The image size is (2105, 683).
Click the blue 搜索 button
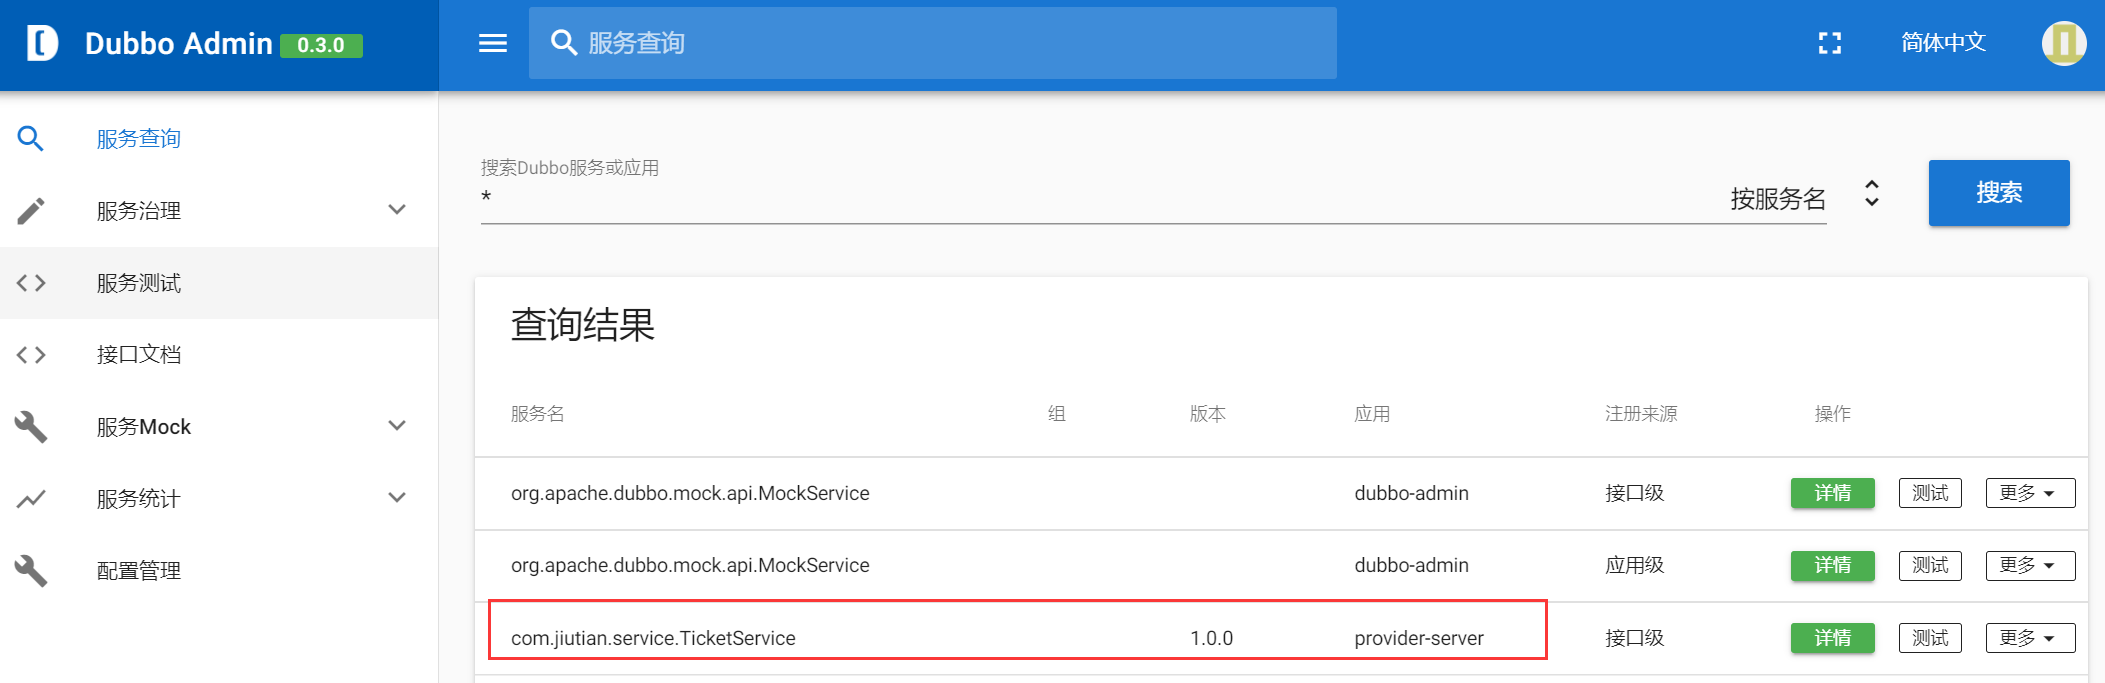[x=1998, y=193]
